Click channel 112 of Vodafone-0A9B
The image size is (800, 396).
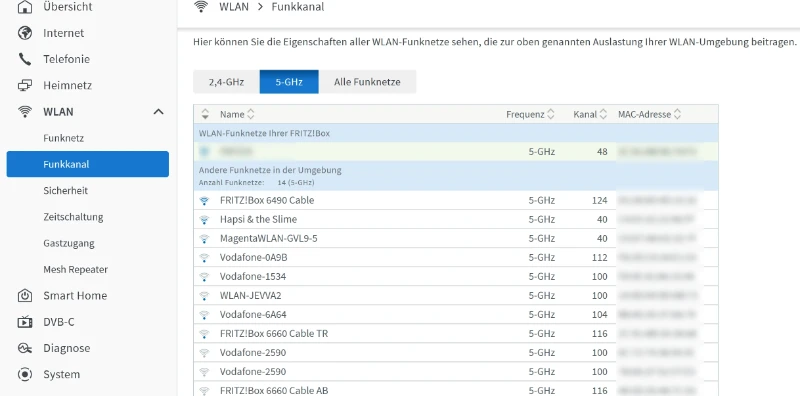tap(599, 258)
